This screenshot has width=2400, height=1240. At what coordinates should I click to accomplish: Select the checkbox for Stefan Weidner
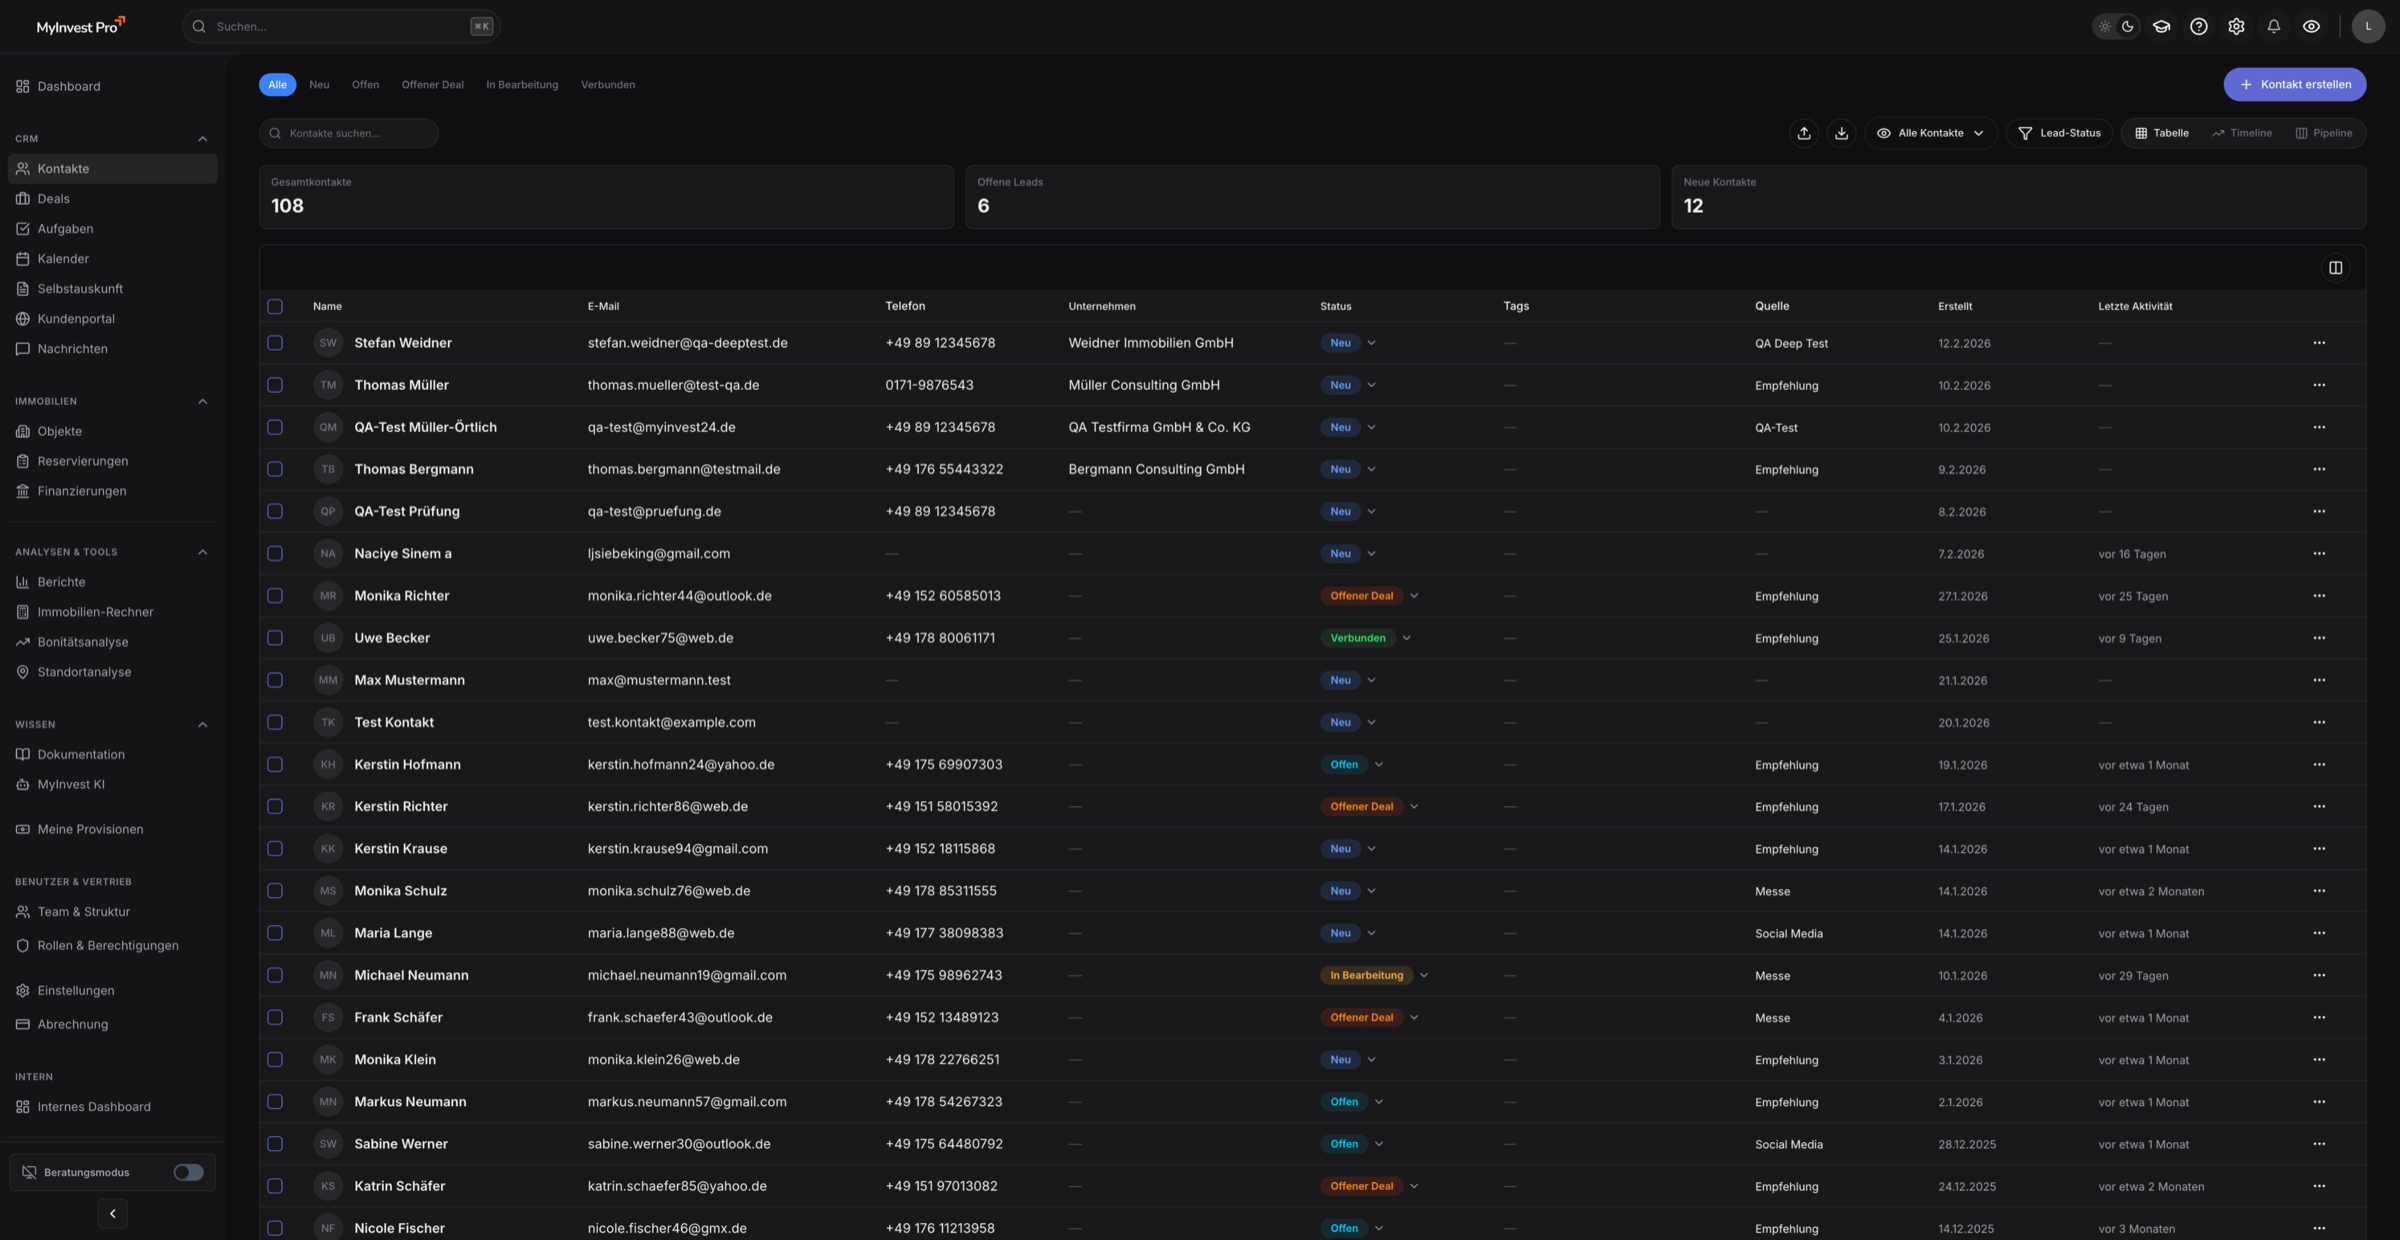coord(275,342)
